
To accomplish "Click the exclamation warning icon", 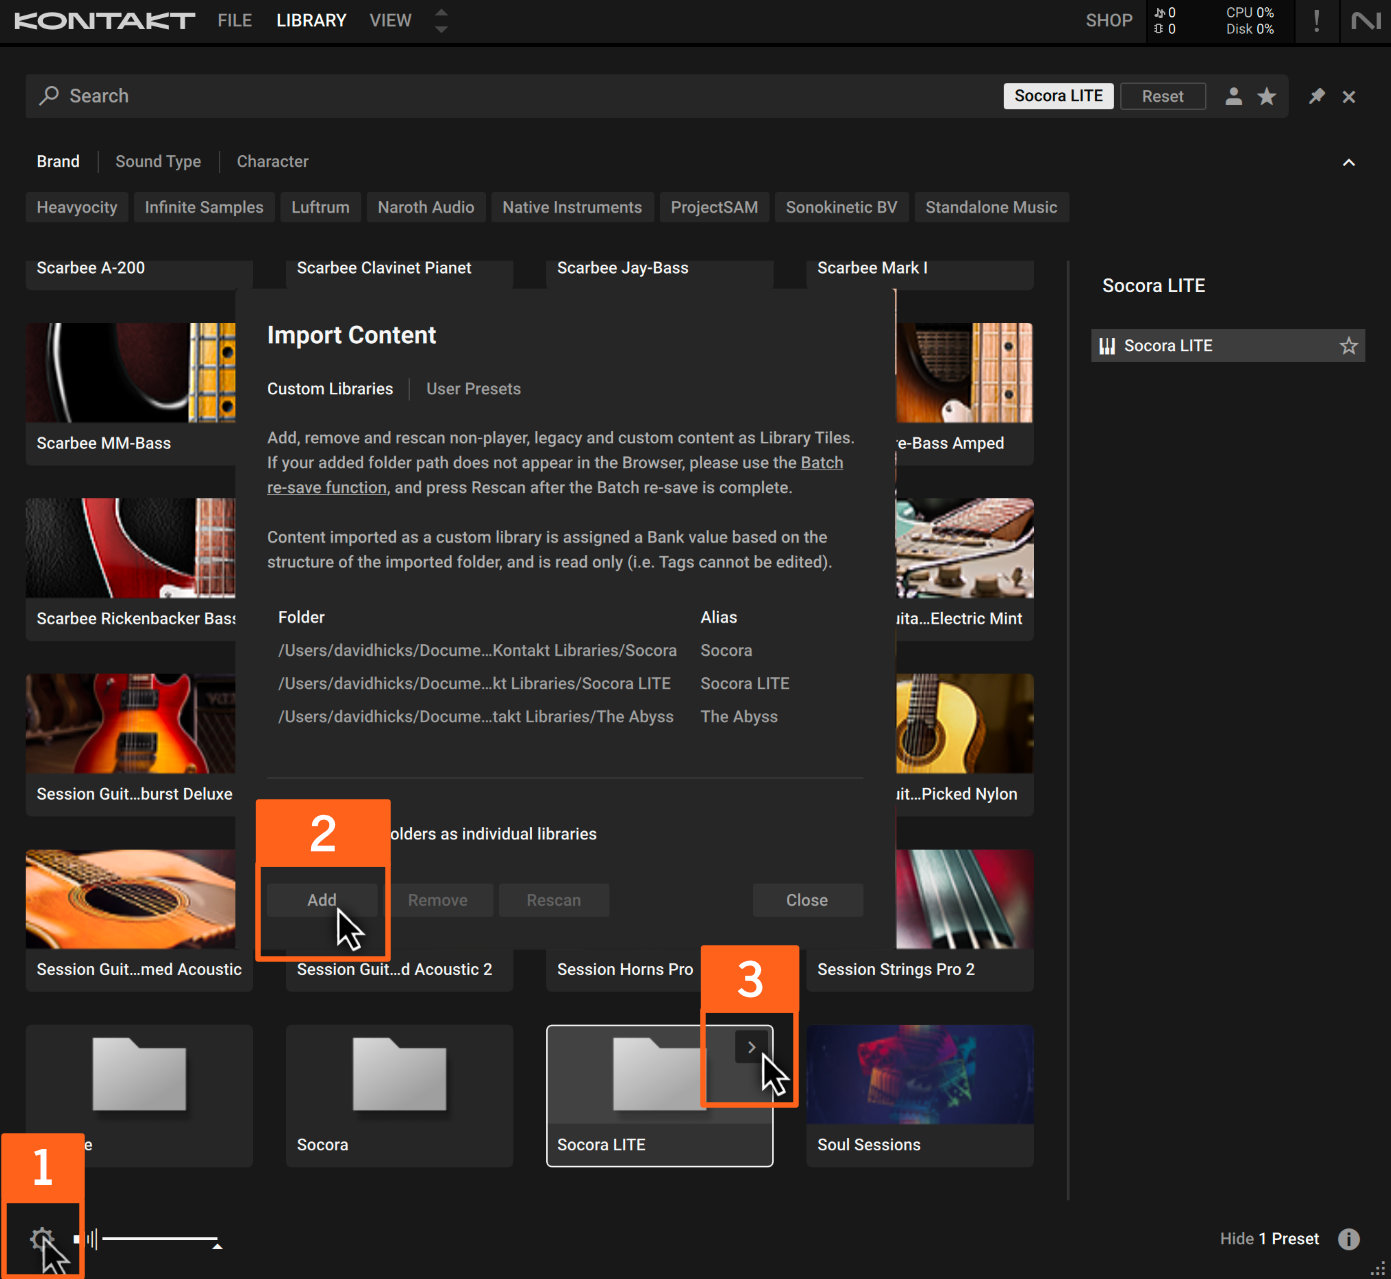I will (1316, 20).
